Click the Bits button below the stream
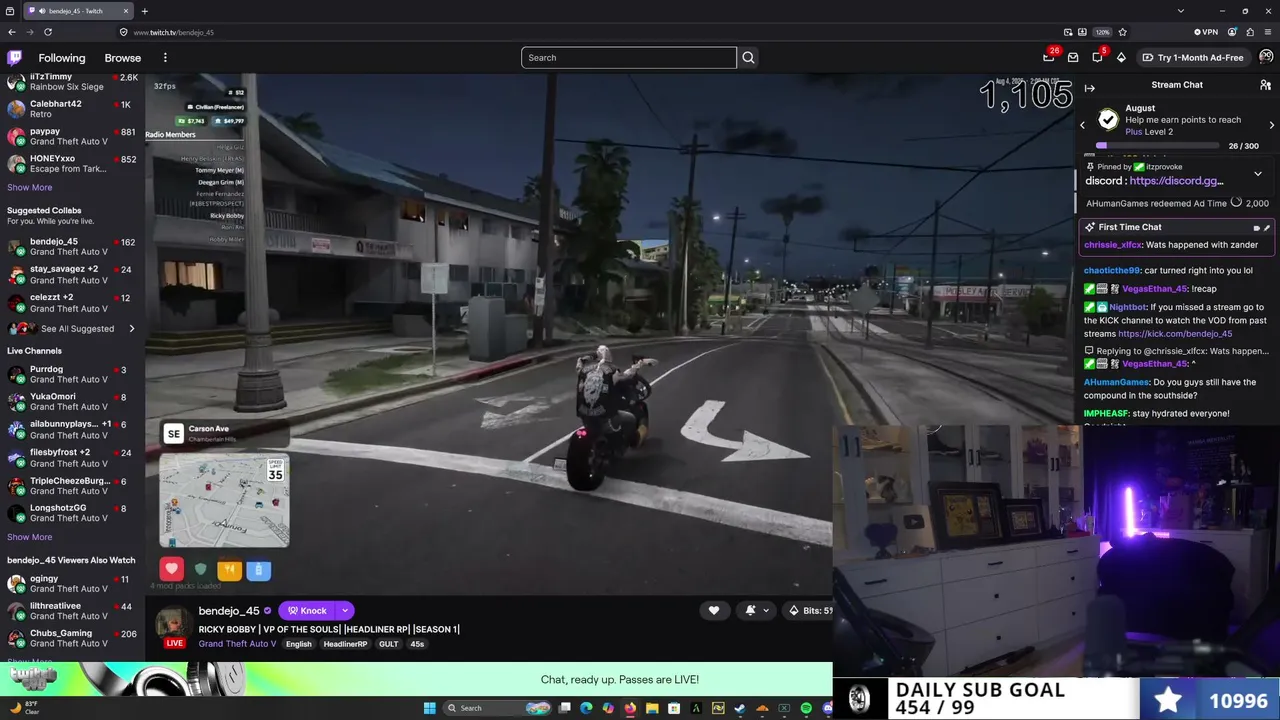Screen dimensions: 1280x720 (808, 610)
